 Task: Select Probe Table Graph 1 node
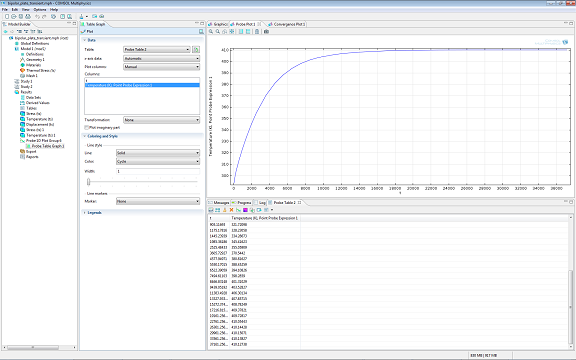tap(45, 146)
